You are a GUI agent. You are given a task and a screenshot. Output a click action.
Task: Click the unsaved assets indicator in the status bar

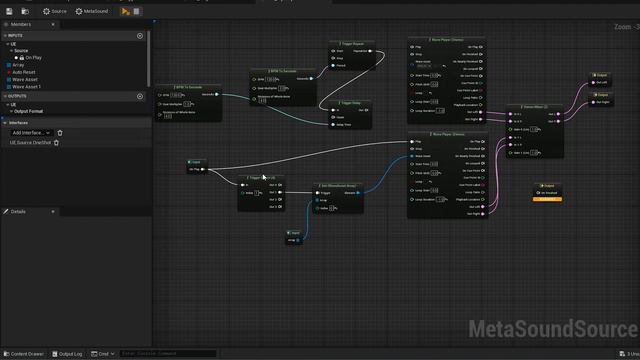click(x=629, y=354)
